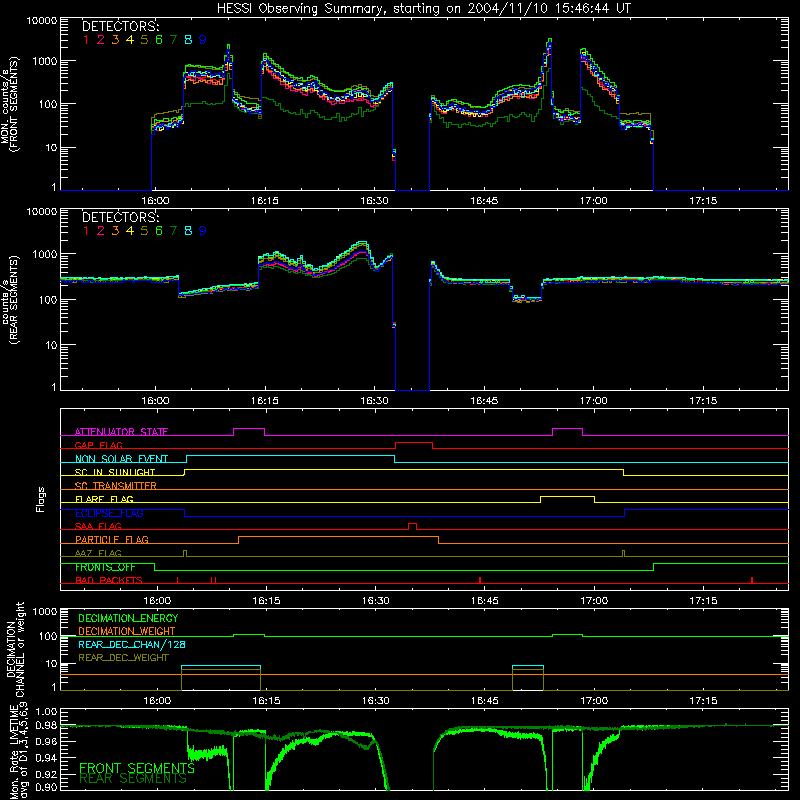Image resolution: width=800 pixels, height=800 pixels.
Task: Select green detector 6 in rear segments legend
Action: (159, 231)
